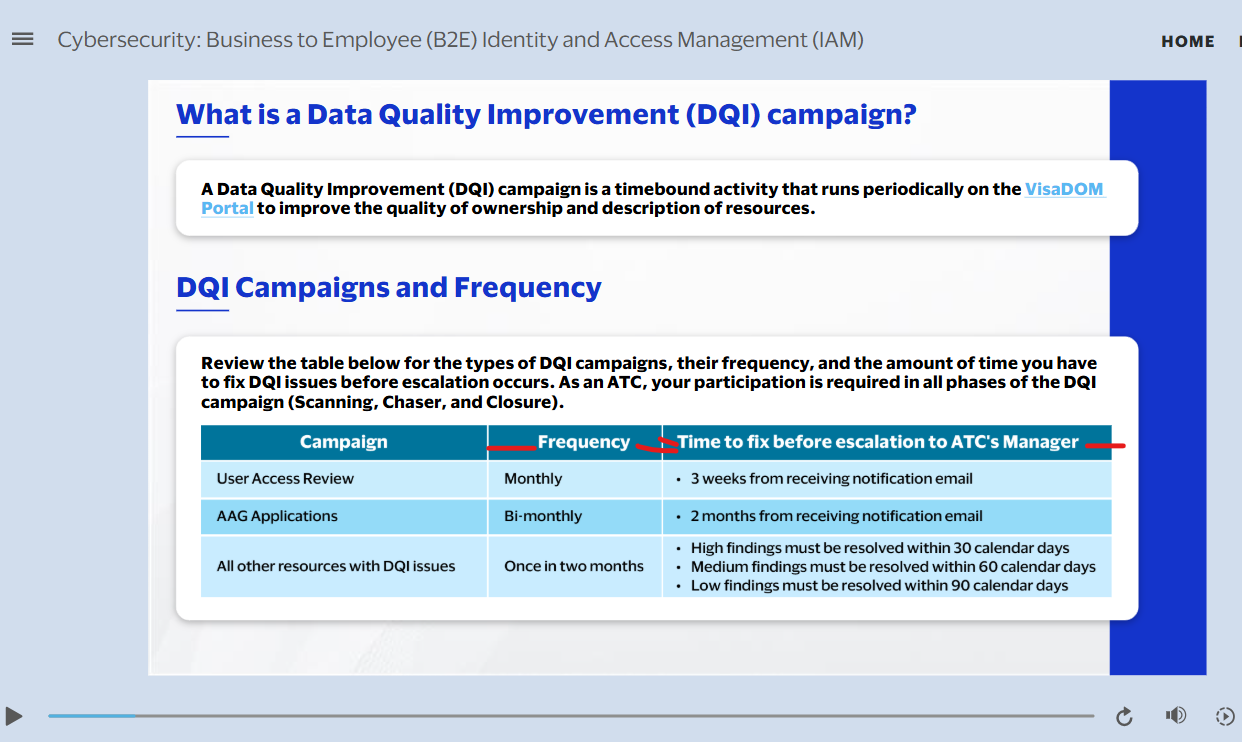Click 'High findings must be resolved' line
1242x742 pixels.
[x=880, y=548]
